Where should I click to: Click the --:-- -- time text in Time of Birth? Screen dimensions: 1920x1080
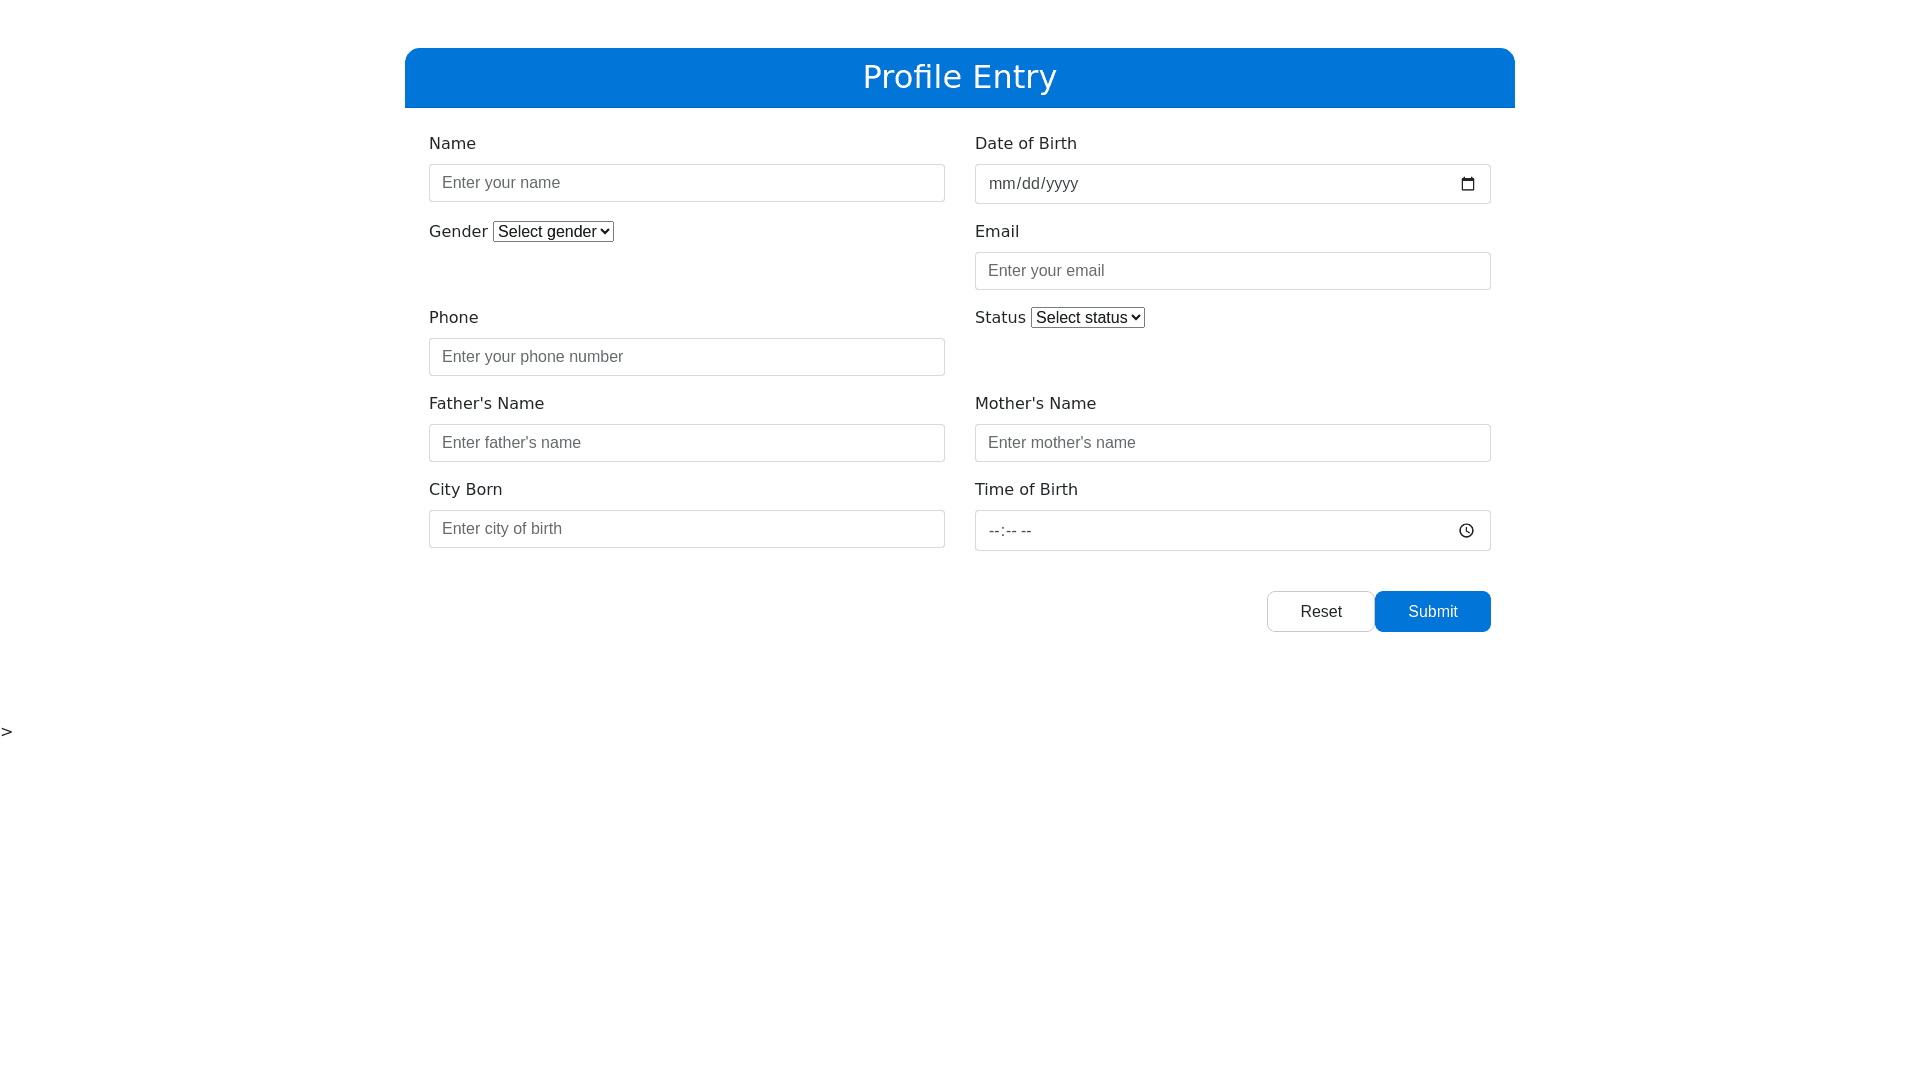coord(1010,531)
